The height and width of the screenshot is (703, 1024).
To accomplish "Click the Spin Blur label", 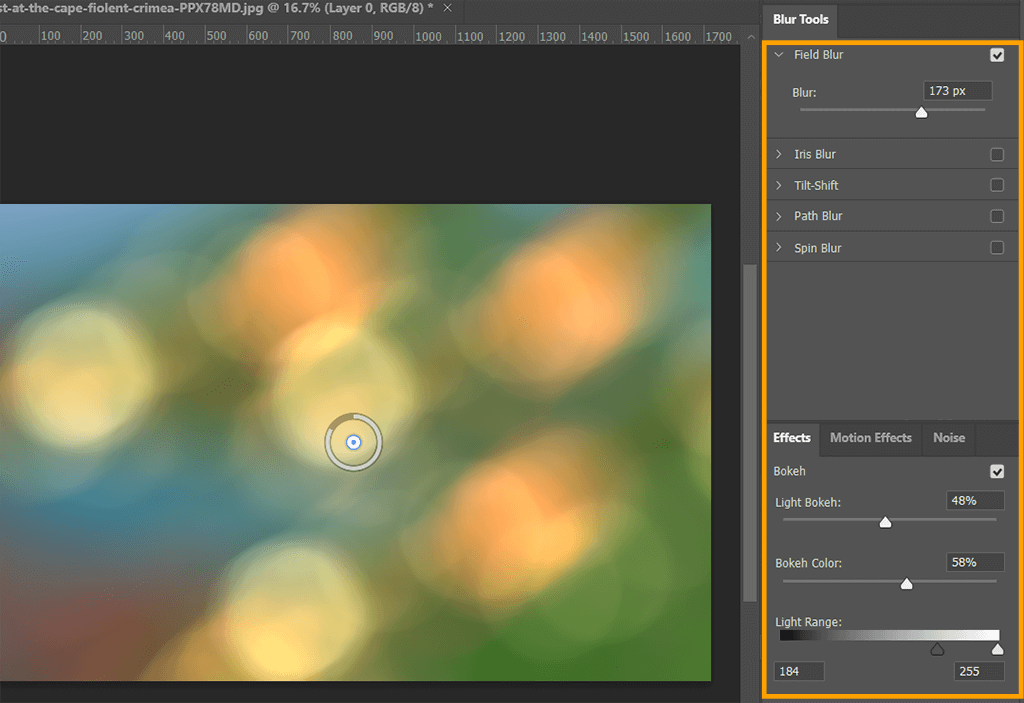I will click(818, 248).
